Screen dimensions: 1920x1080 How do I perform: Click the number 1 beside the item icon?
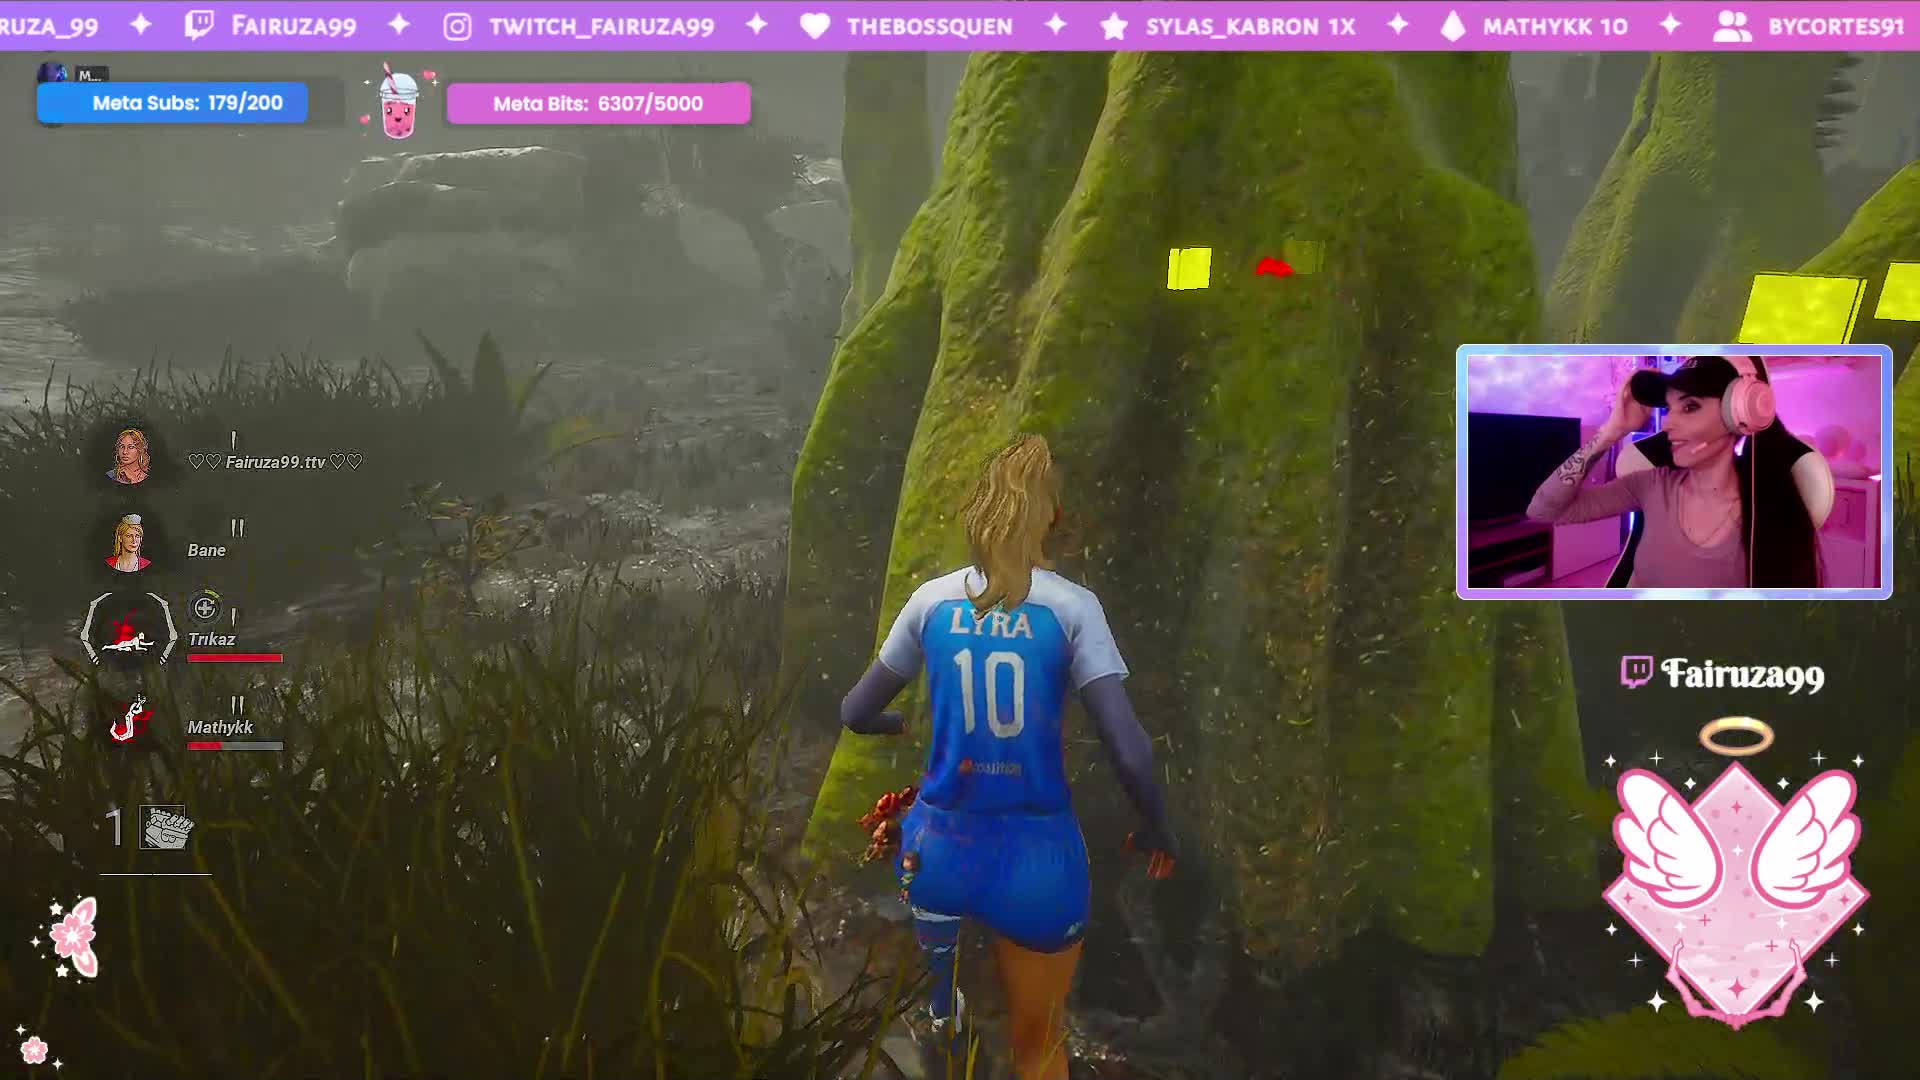tap(115, 828)
